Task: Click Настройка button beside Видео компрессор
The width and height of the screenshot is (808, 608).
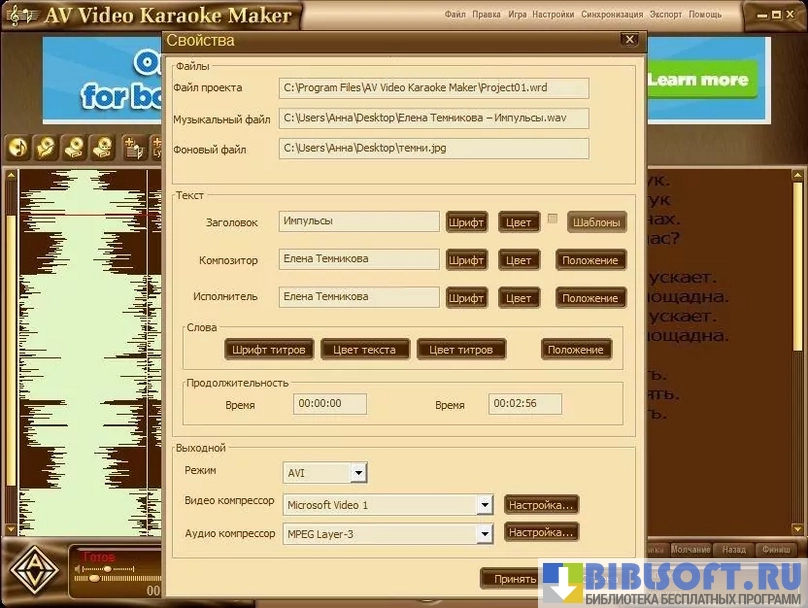Action: coord(541,505)
